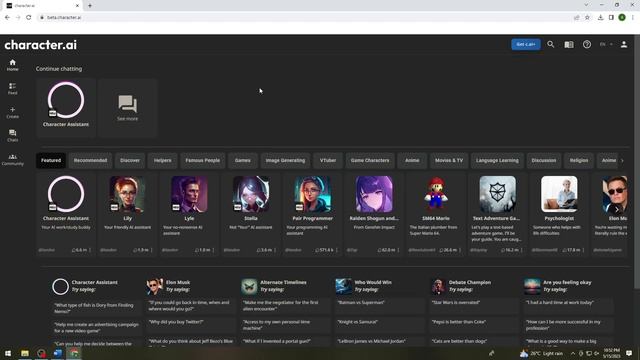The height and width of the screenshot is (360, 640).
Task: Open the help question mark icon
Action: [x=587, y=44]
